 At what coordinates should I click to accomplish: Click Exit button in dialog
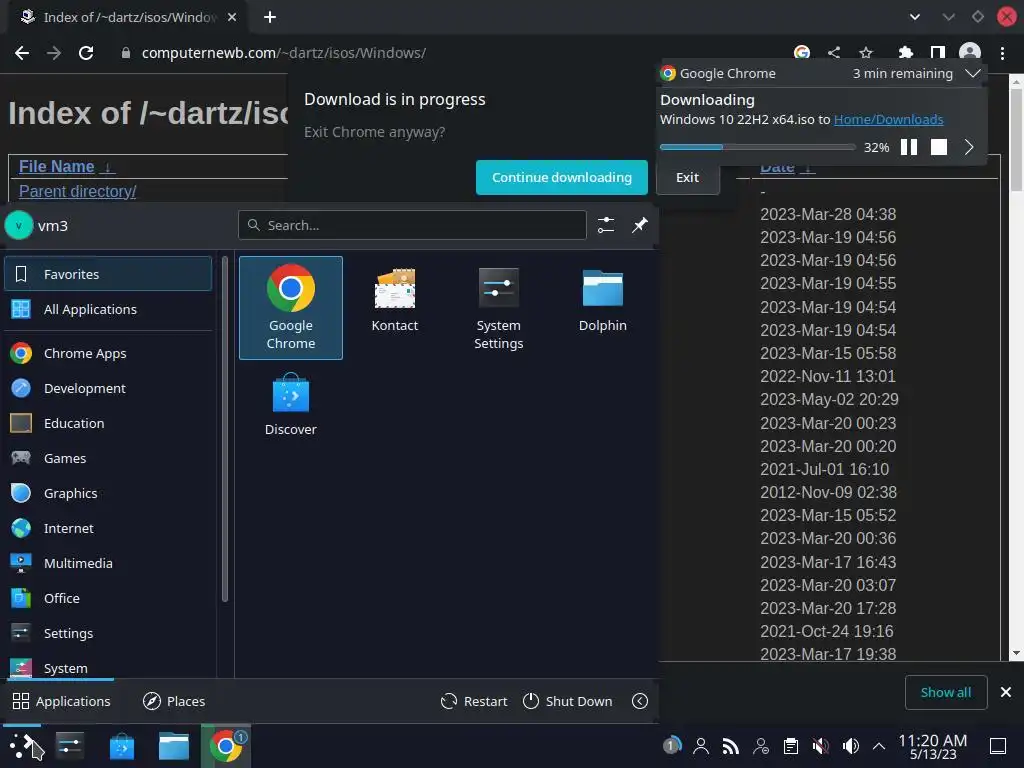[688, 178]
